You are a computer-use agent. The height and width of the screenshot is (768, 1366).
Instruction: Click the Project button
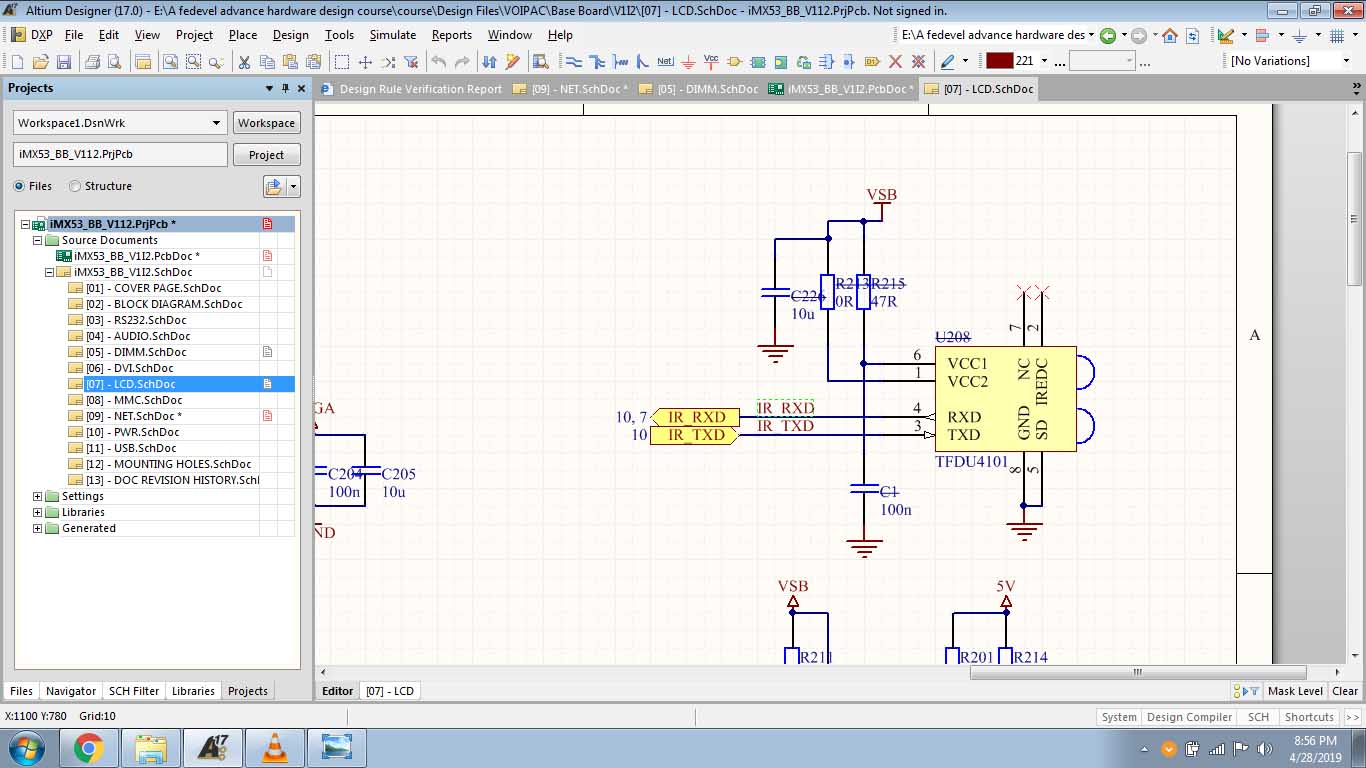pos(266,155)
